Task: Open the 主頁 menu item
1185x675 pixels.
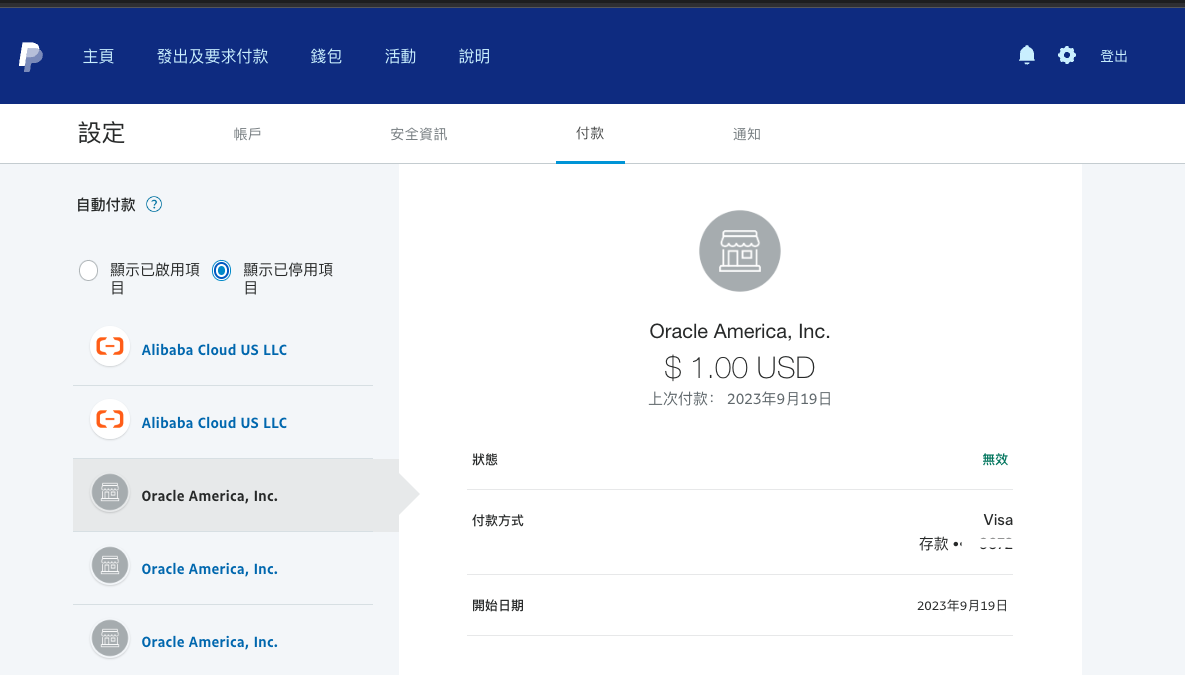Action: pyautogui.click(x=98, y=57)
